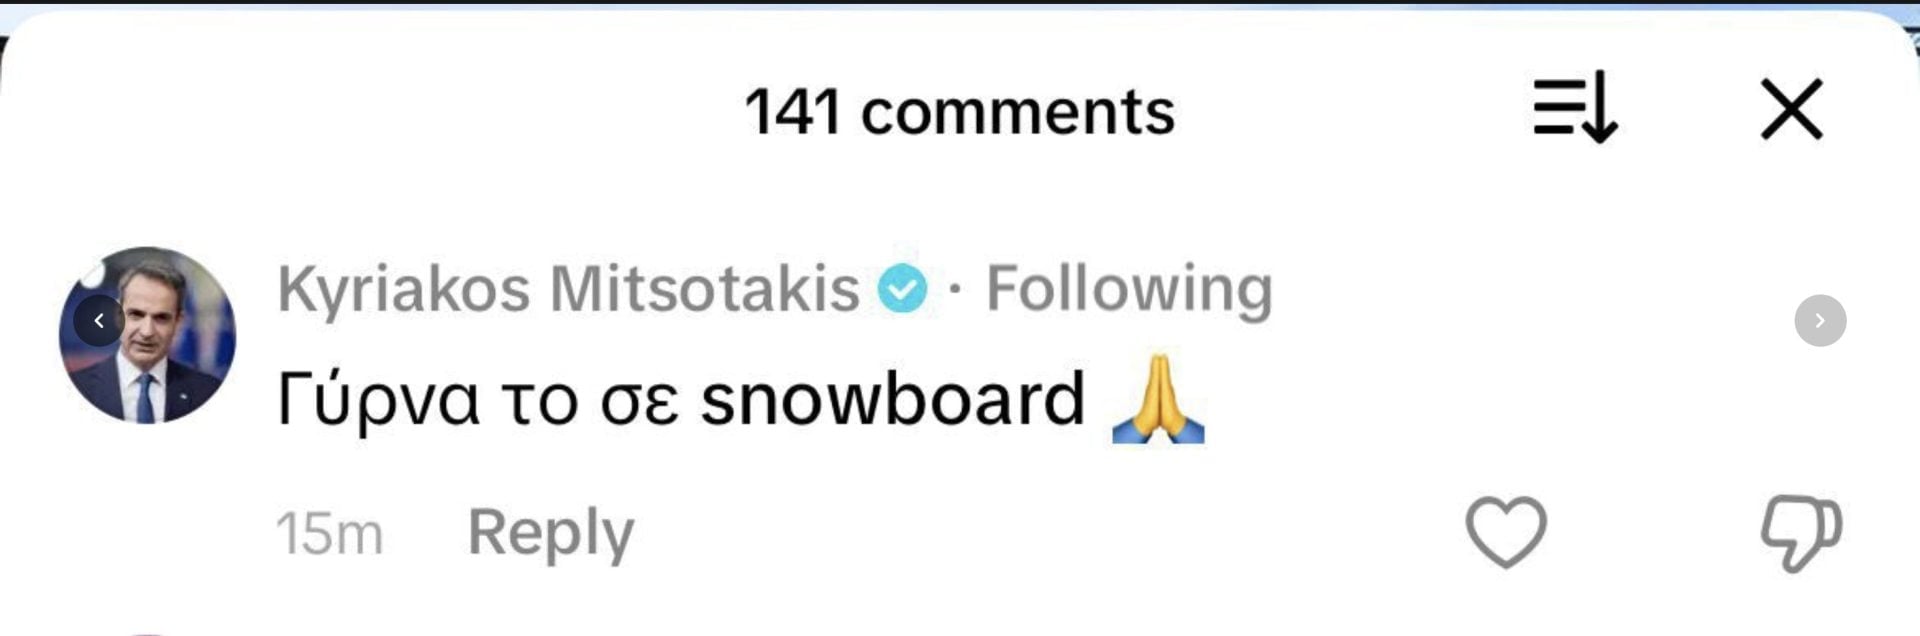This screenshot has height=636, width=1920.
Task: Select the Greek comment text Γύρνα το σε
Action: (x=478, y=400)
